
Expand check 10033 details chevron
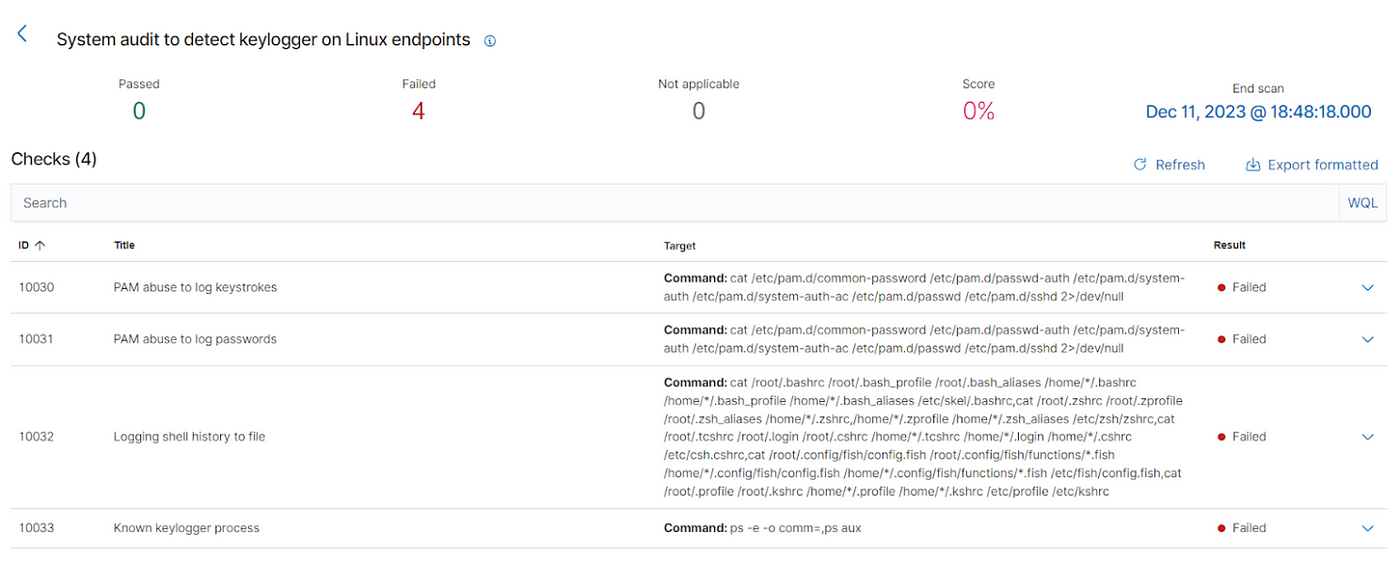[x=1368, y=528]
